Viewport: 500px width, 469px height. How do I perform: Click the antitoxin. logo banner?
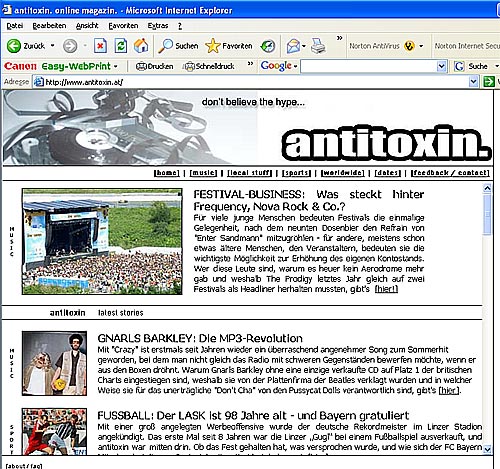point(387,143)
